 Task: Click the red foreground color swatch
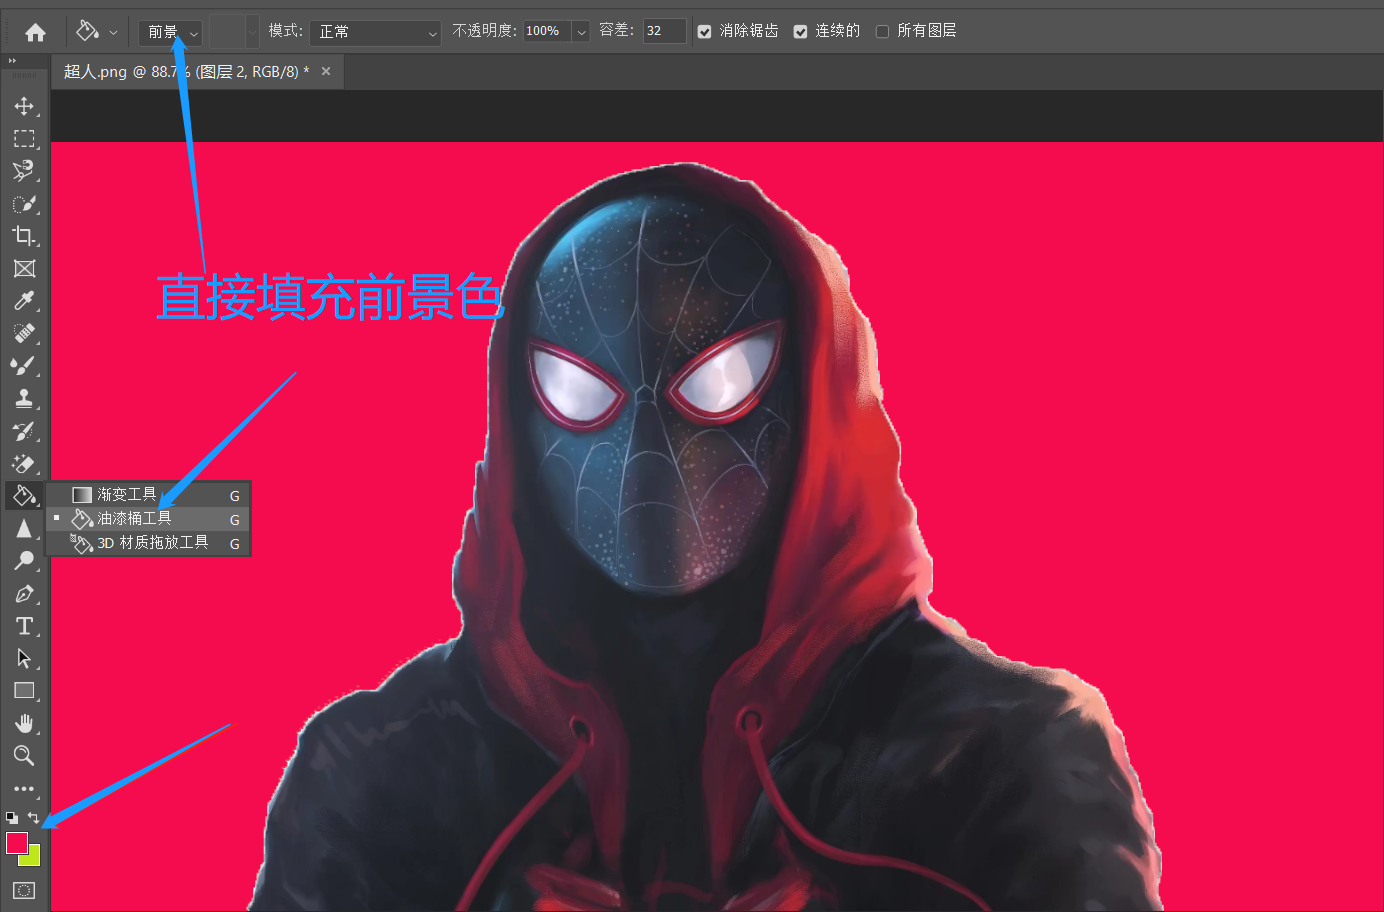coord(15,841)
